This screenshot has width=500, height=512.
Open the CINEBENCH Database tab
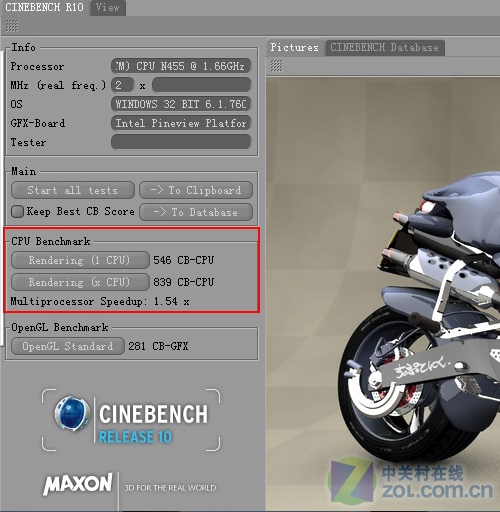pyautogui.click(x=384, y=47)
